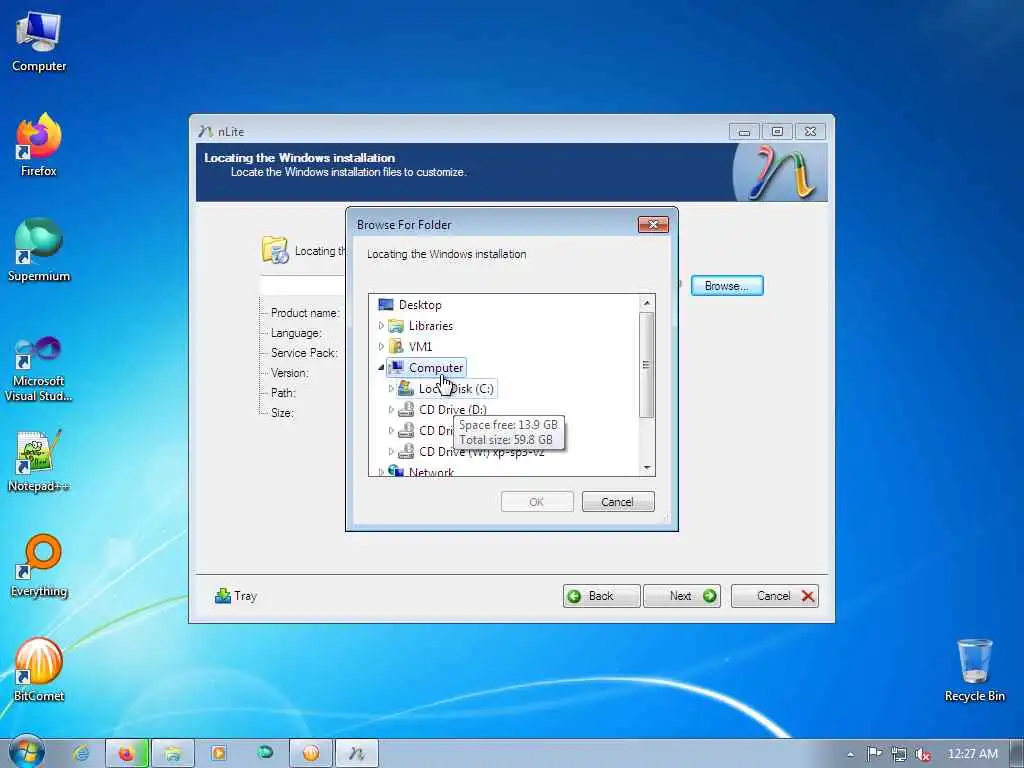1024x768 pixels.
Task: Close the Browse For Folder dialog
Action: click(653, 225)
